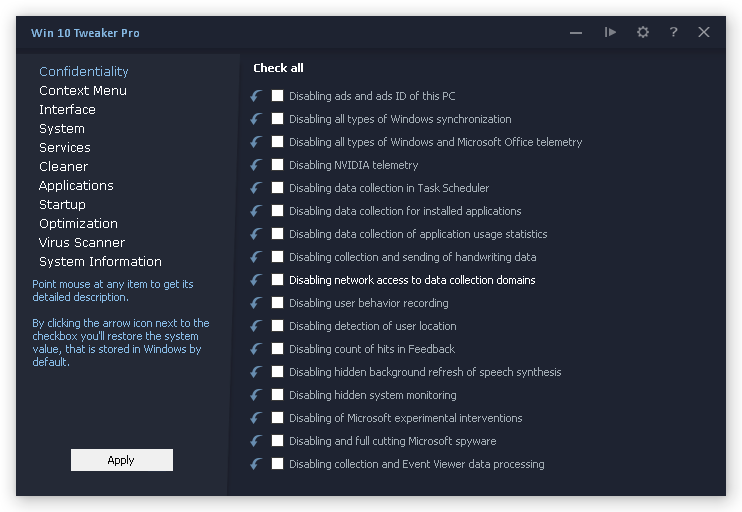The image size is (742, 512).
Task: Tick the hidden system monitoring checkbox
Action: 278,395
